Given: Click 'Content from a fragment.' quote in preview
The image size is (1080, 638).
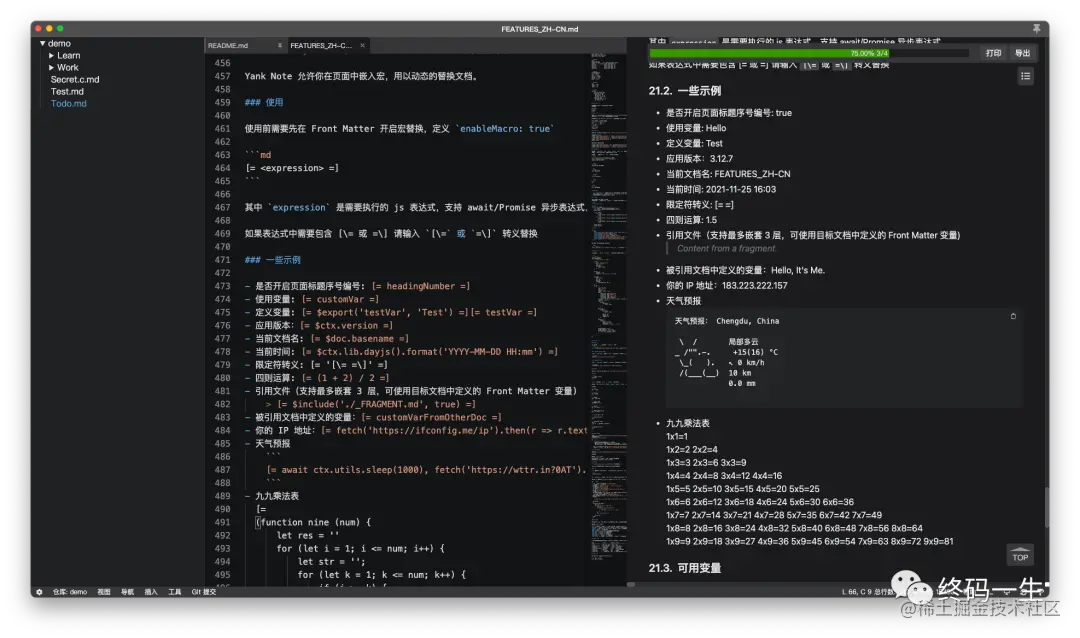Looking at the screenshot, I should click(727, 249).
